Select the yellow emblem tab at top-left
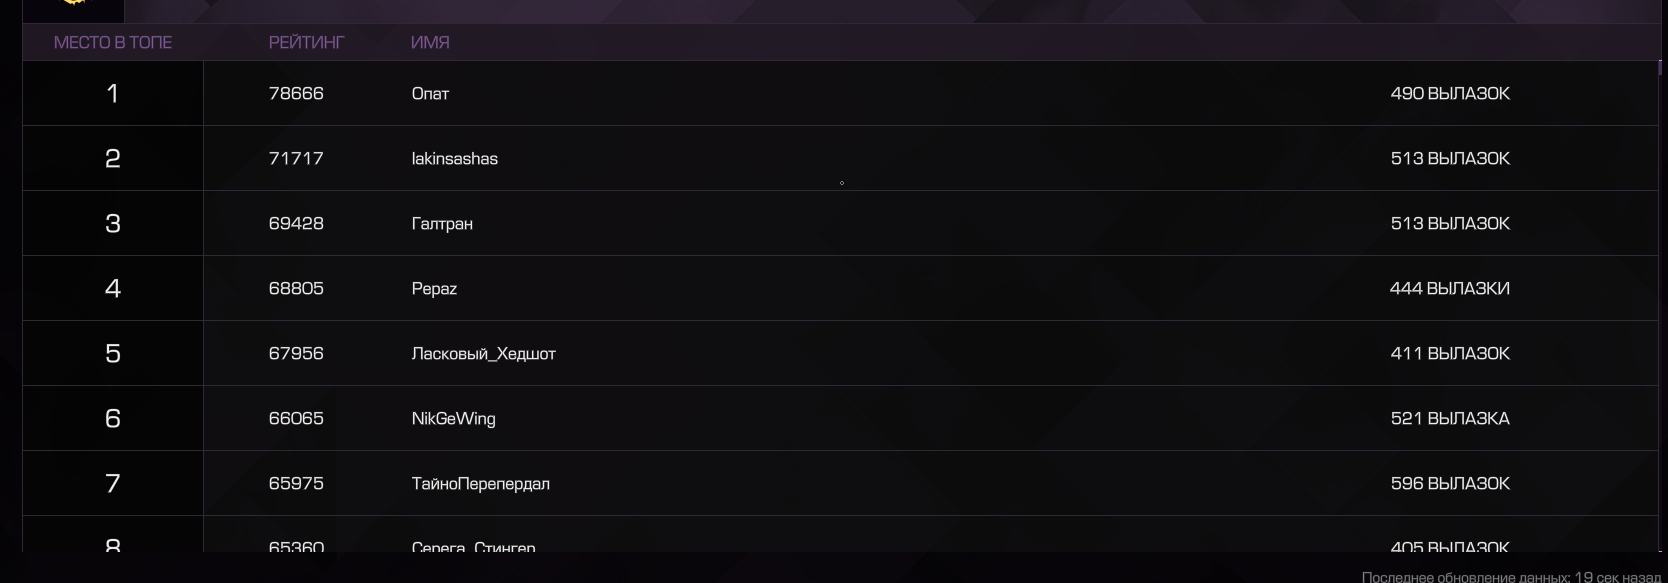Viewport: 1668px width, 583px height. (x=73, y=10)
